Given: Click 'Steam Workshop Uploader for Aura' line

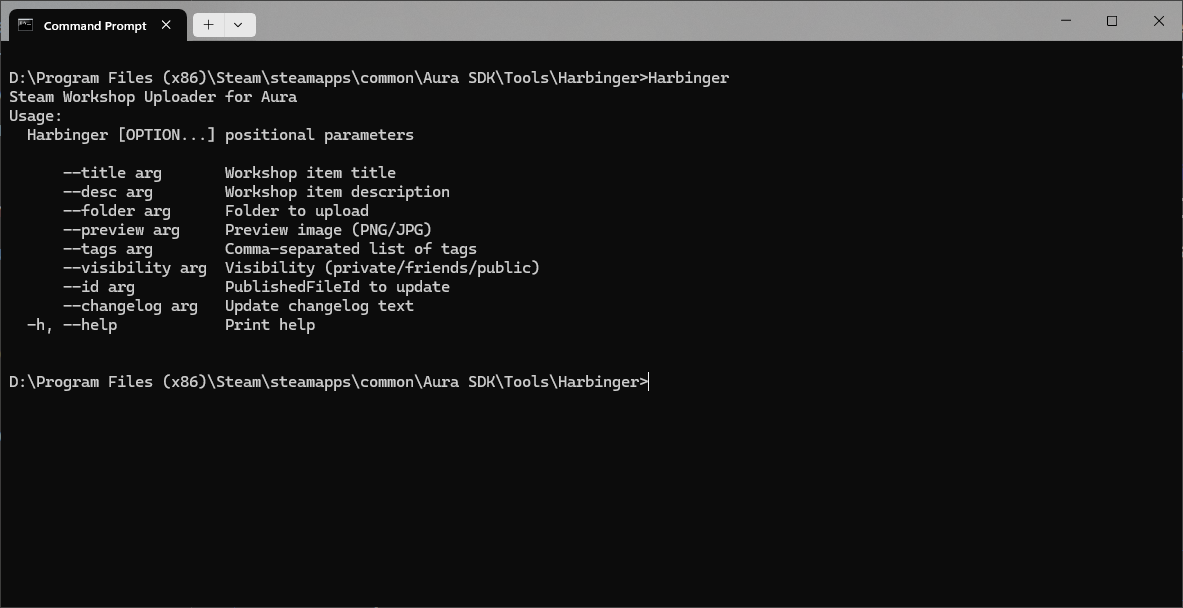Looking at the screenshot, I should [x=152, y=97].
